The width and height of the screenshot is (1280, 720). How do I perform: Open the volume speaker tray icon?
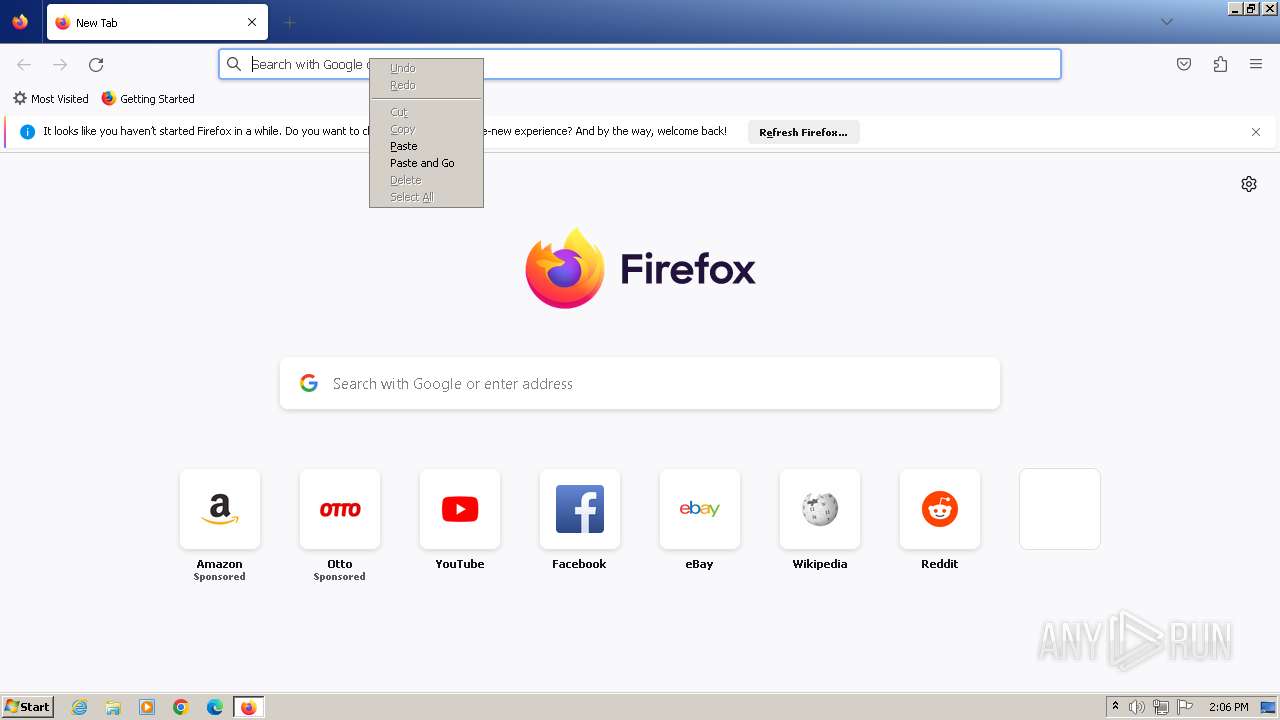click(x=1137, y=707)
